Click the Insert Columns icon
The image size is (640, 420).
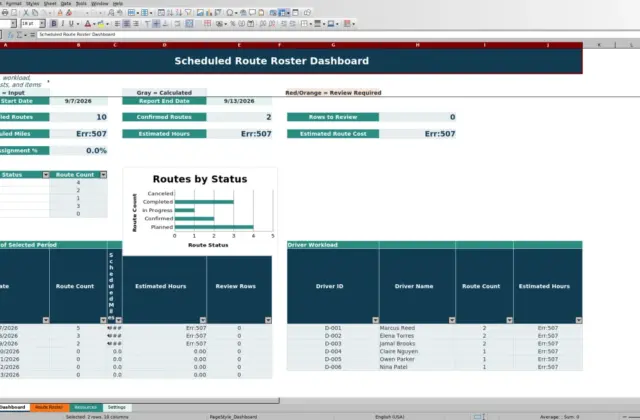pyautogui.click(x=145, y=13)
